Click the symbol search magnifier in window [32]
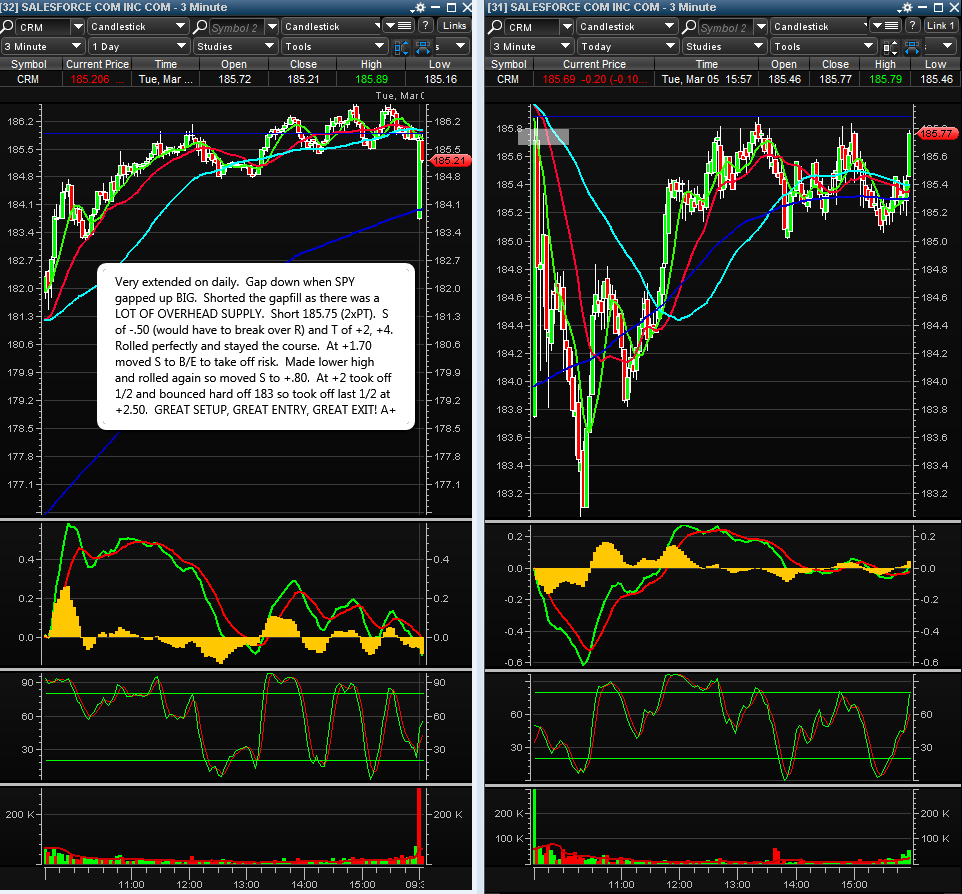 [x=7, y=26]
